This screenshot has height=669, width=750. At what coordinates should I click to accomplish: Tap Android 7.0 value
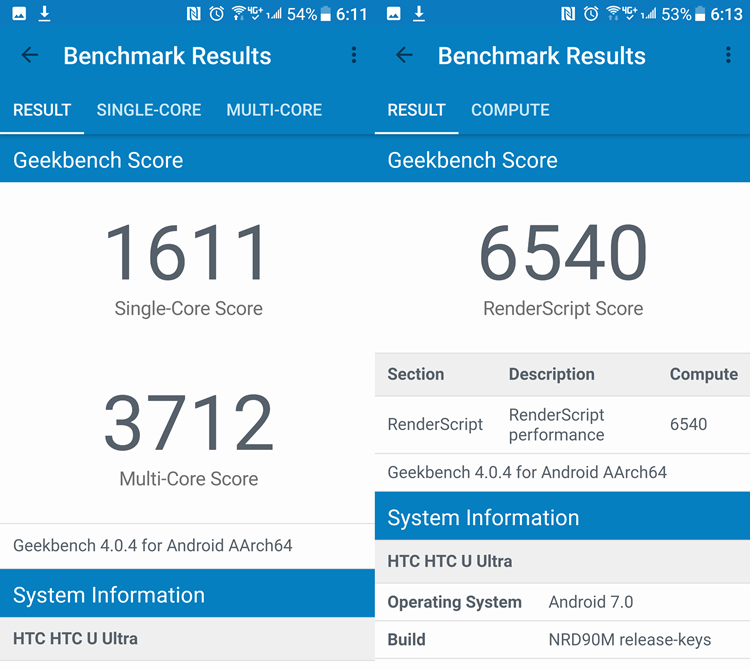coord(591,602)
